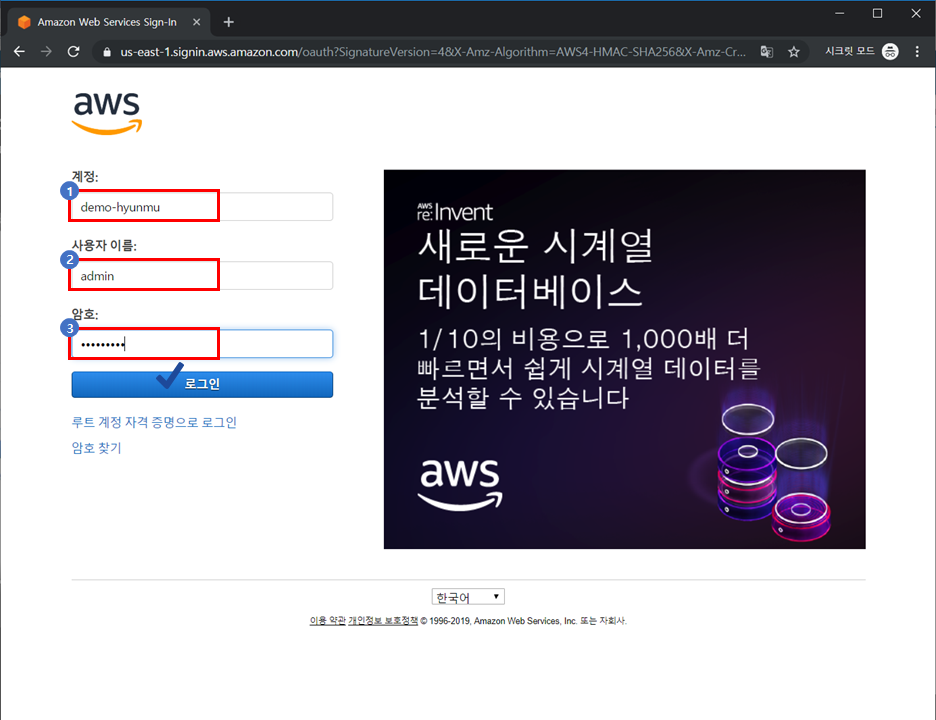Click the browser back arrow

pos(19,52)
